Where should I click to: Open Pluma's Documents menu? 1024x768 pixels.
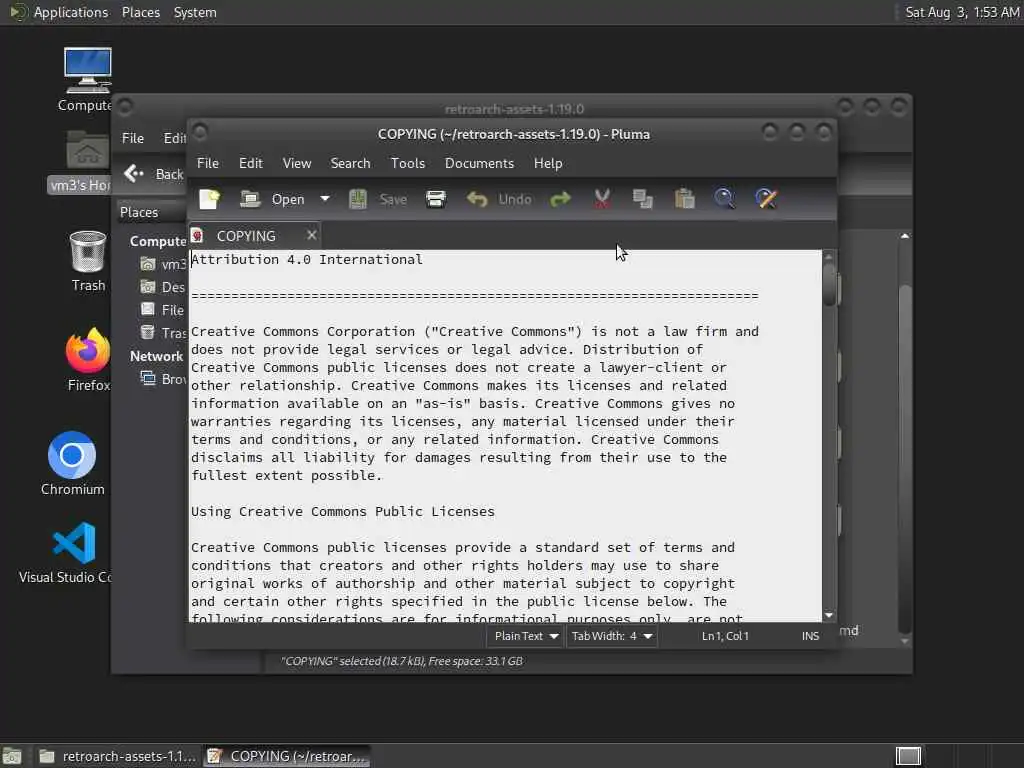[479, 163]
